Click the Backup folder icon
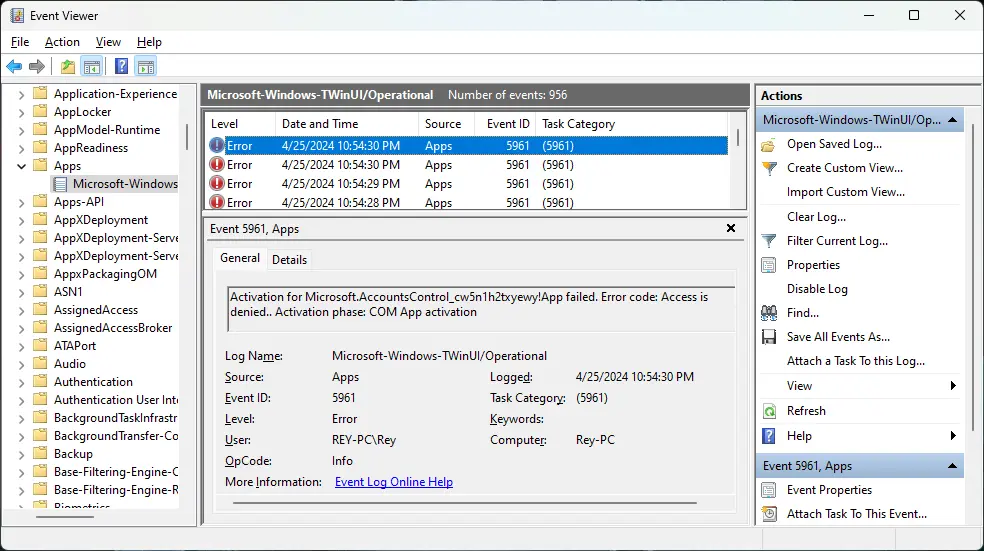 point(40,453)
